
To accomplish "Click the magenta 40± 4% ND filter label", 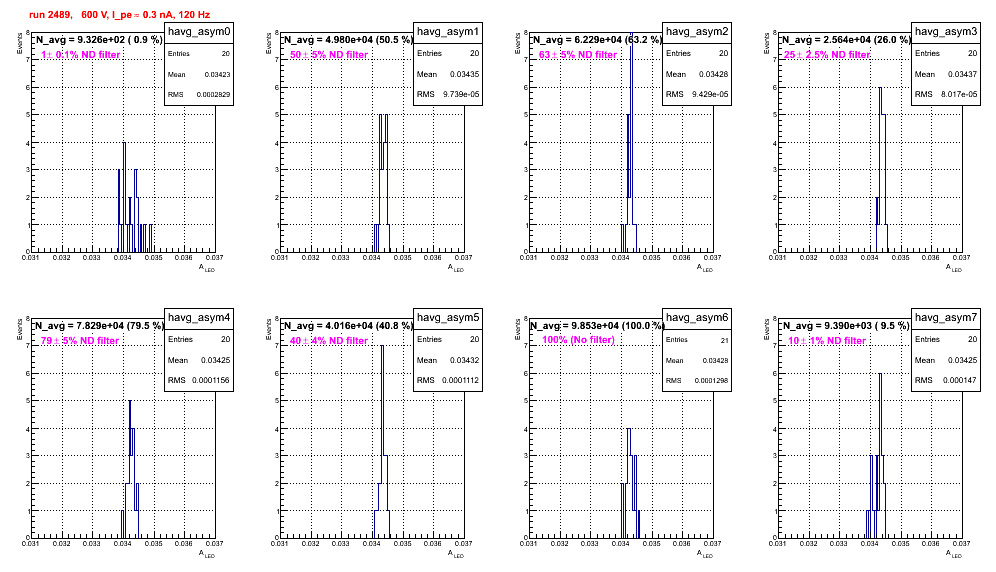I will [x=329, y=341].
